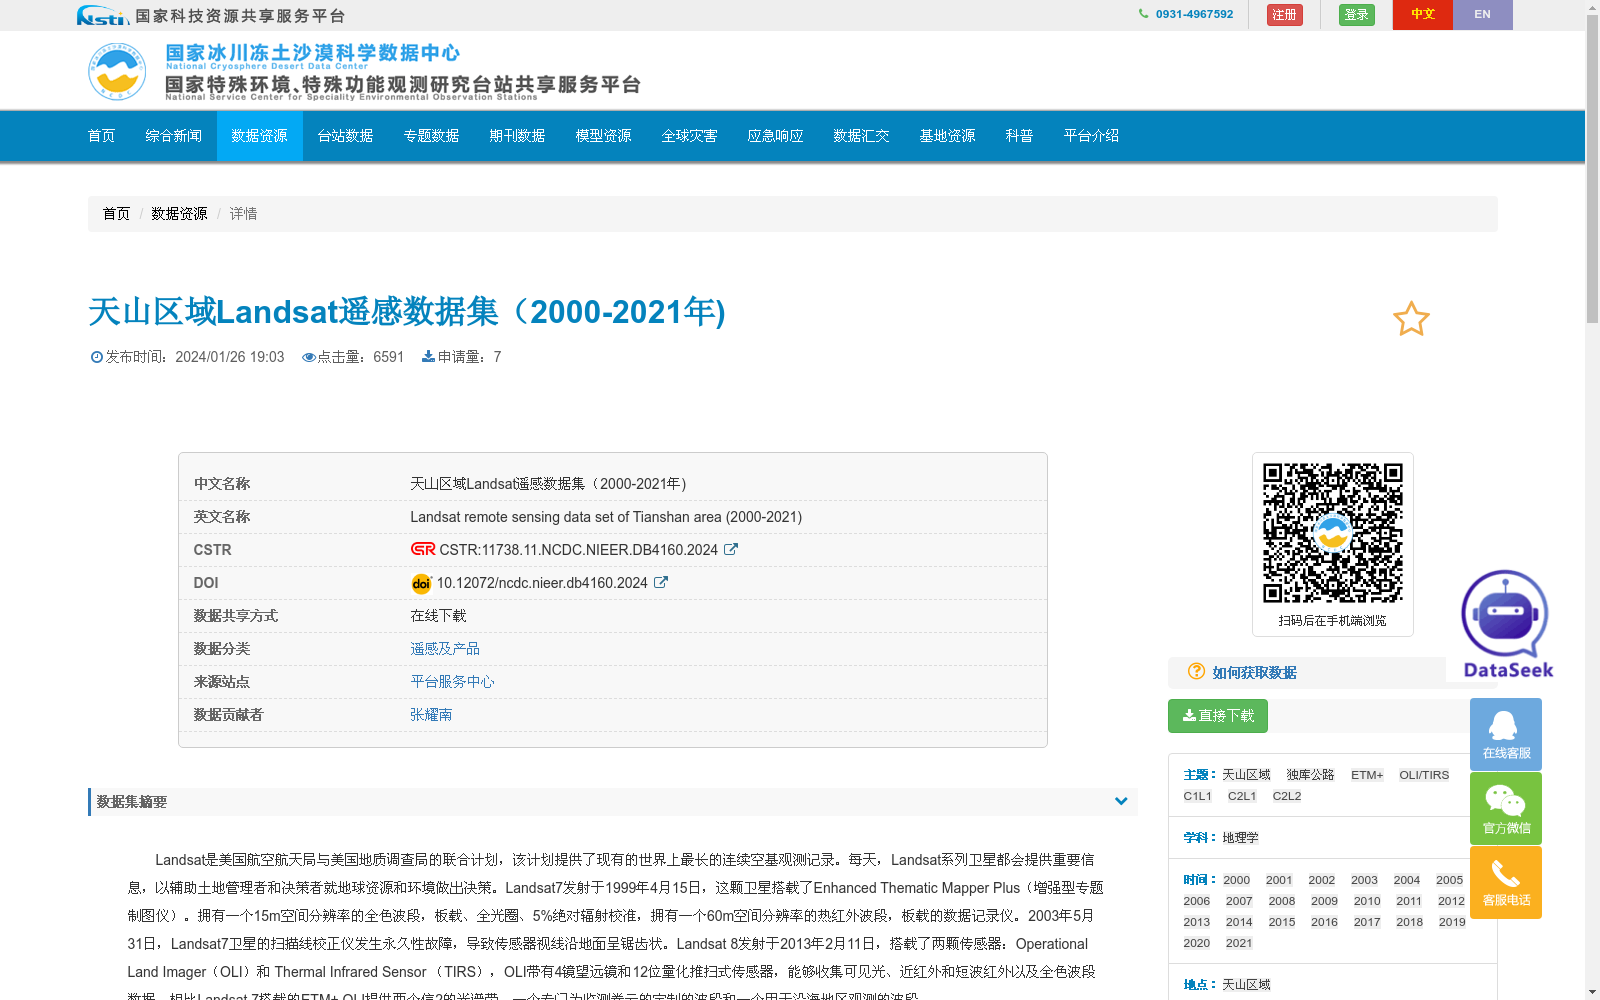The height and width of the screenshot is (1000, 1600).
Task: Open the 平台服务中心 source station link
Action: point(452,682)
